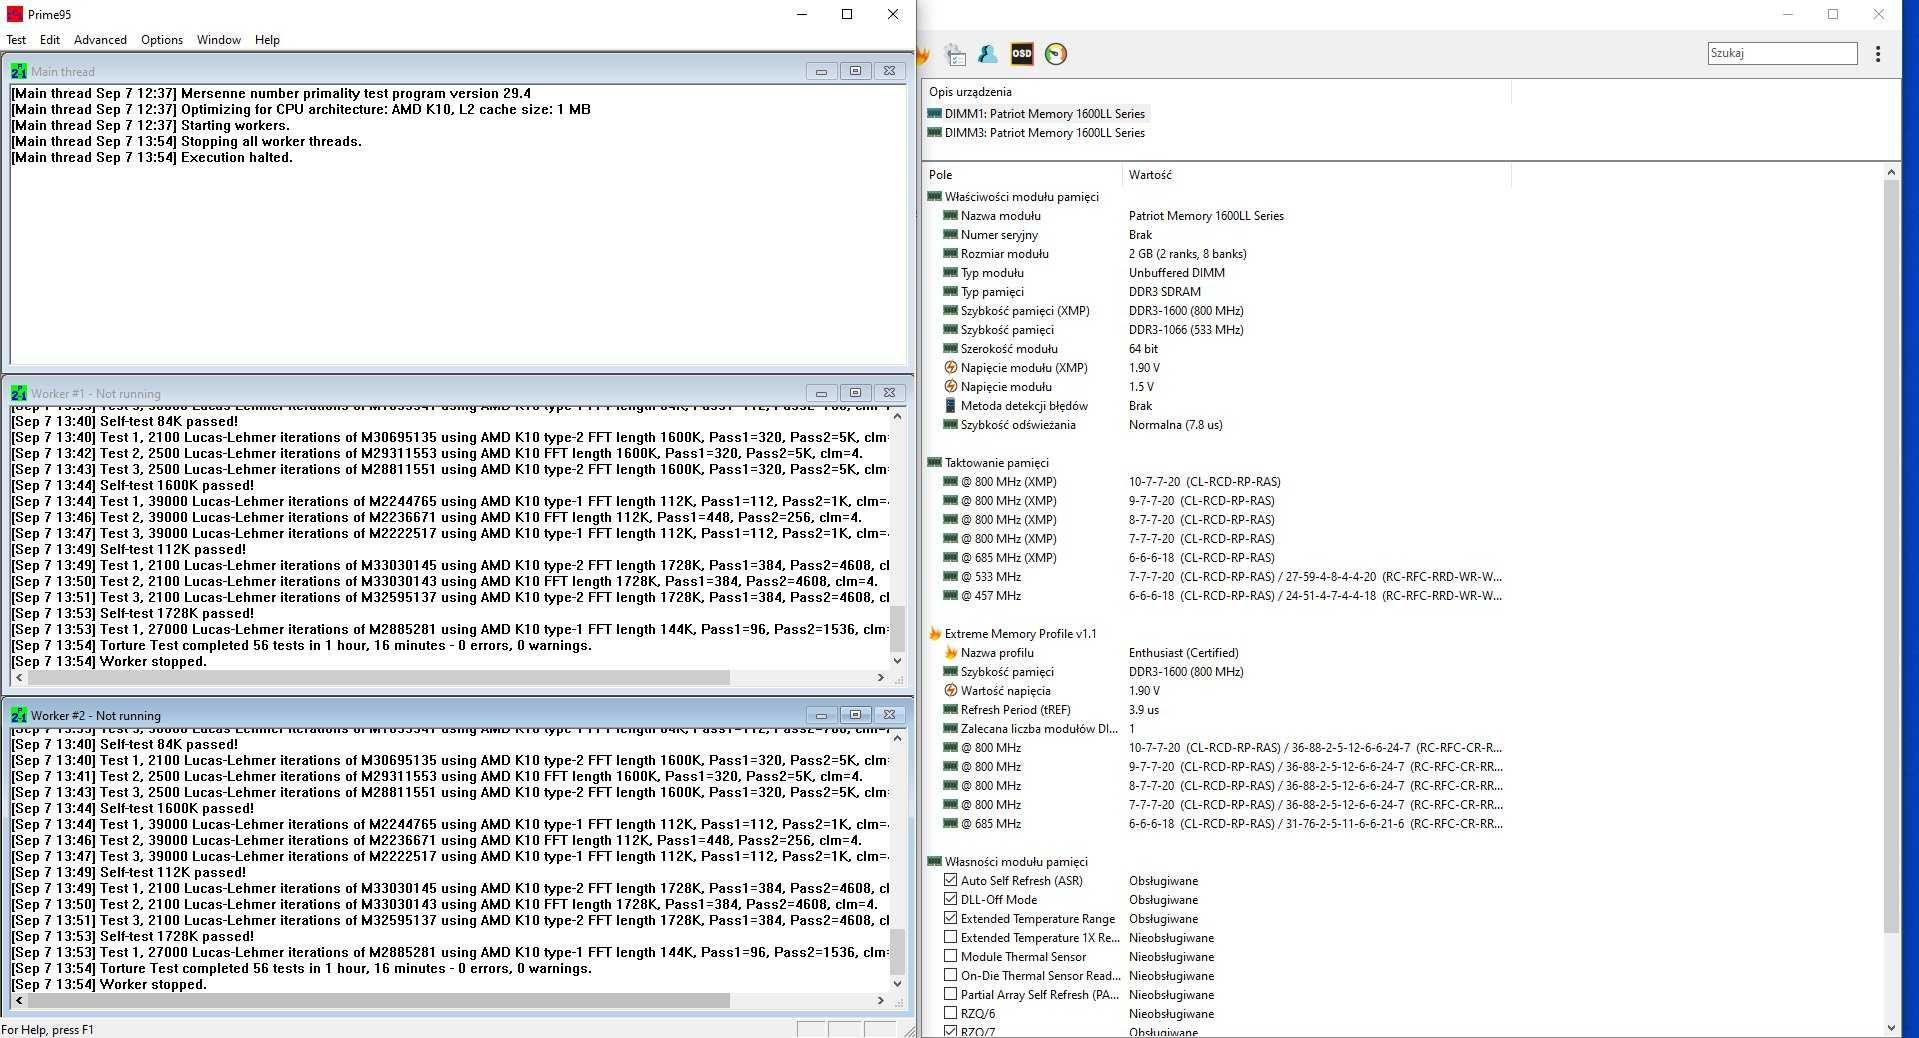This screenshot has height=1038, width=1919.
Task: Toggle the Extended Temperature 1X Refresh checkbox
Action: (950, 937)
